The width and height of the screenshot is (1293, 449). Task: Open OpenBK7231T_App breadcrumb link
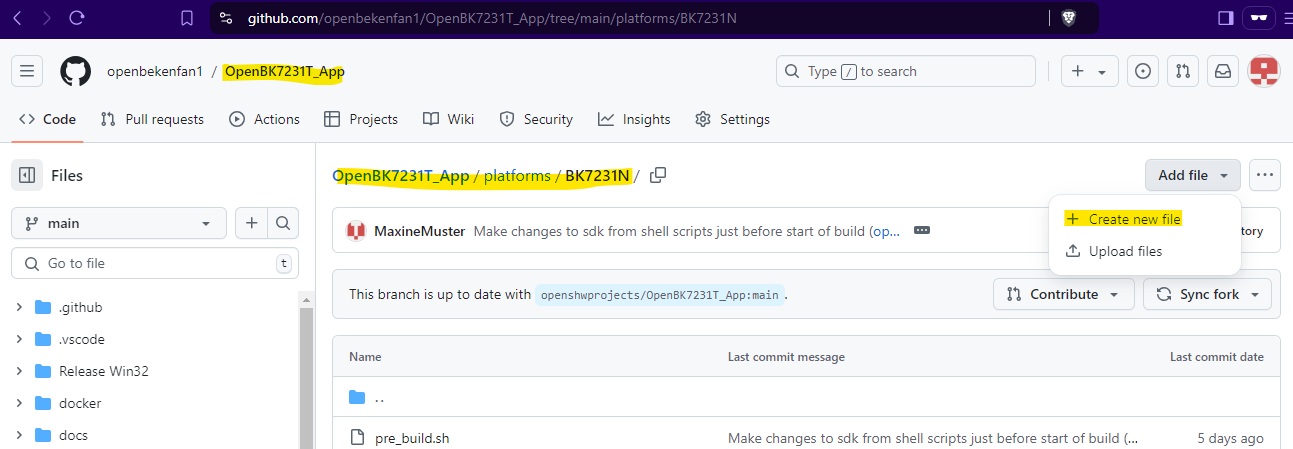401,176
